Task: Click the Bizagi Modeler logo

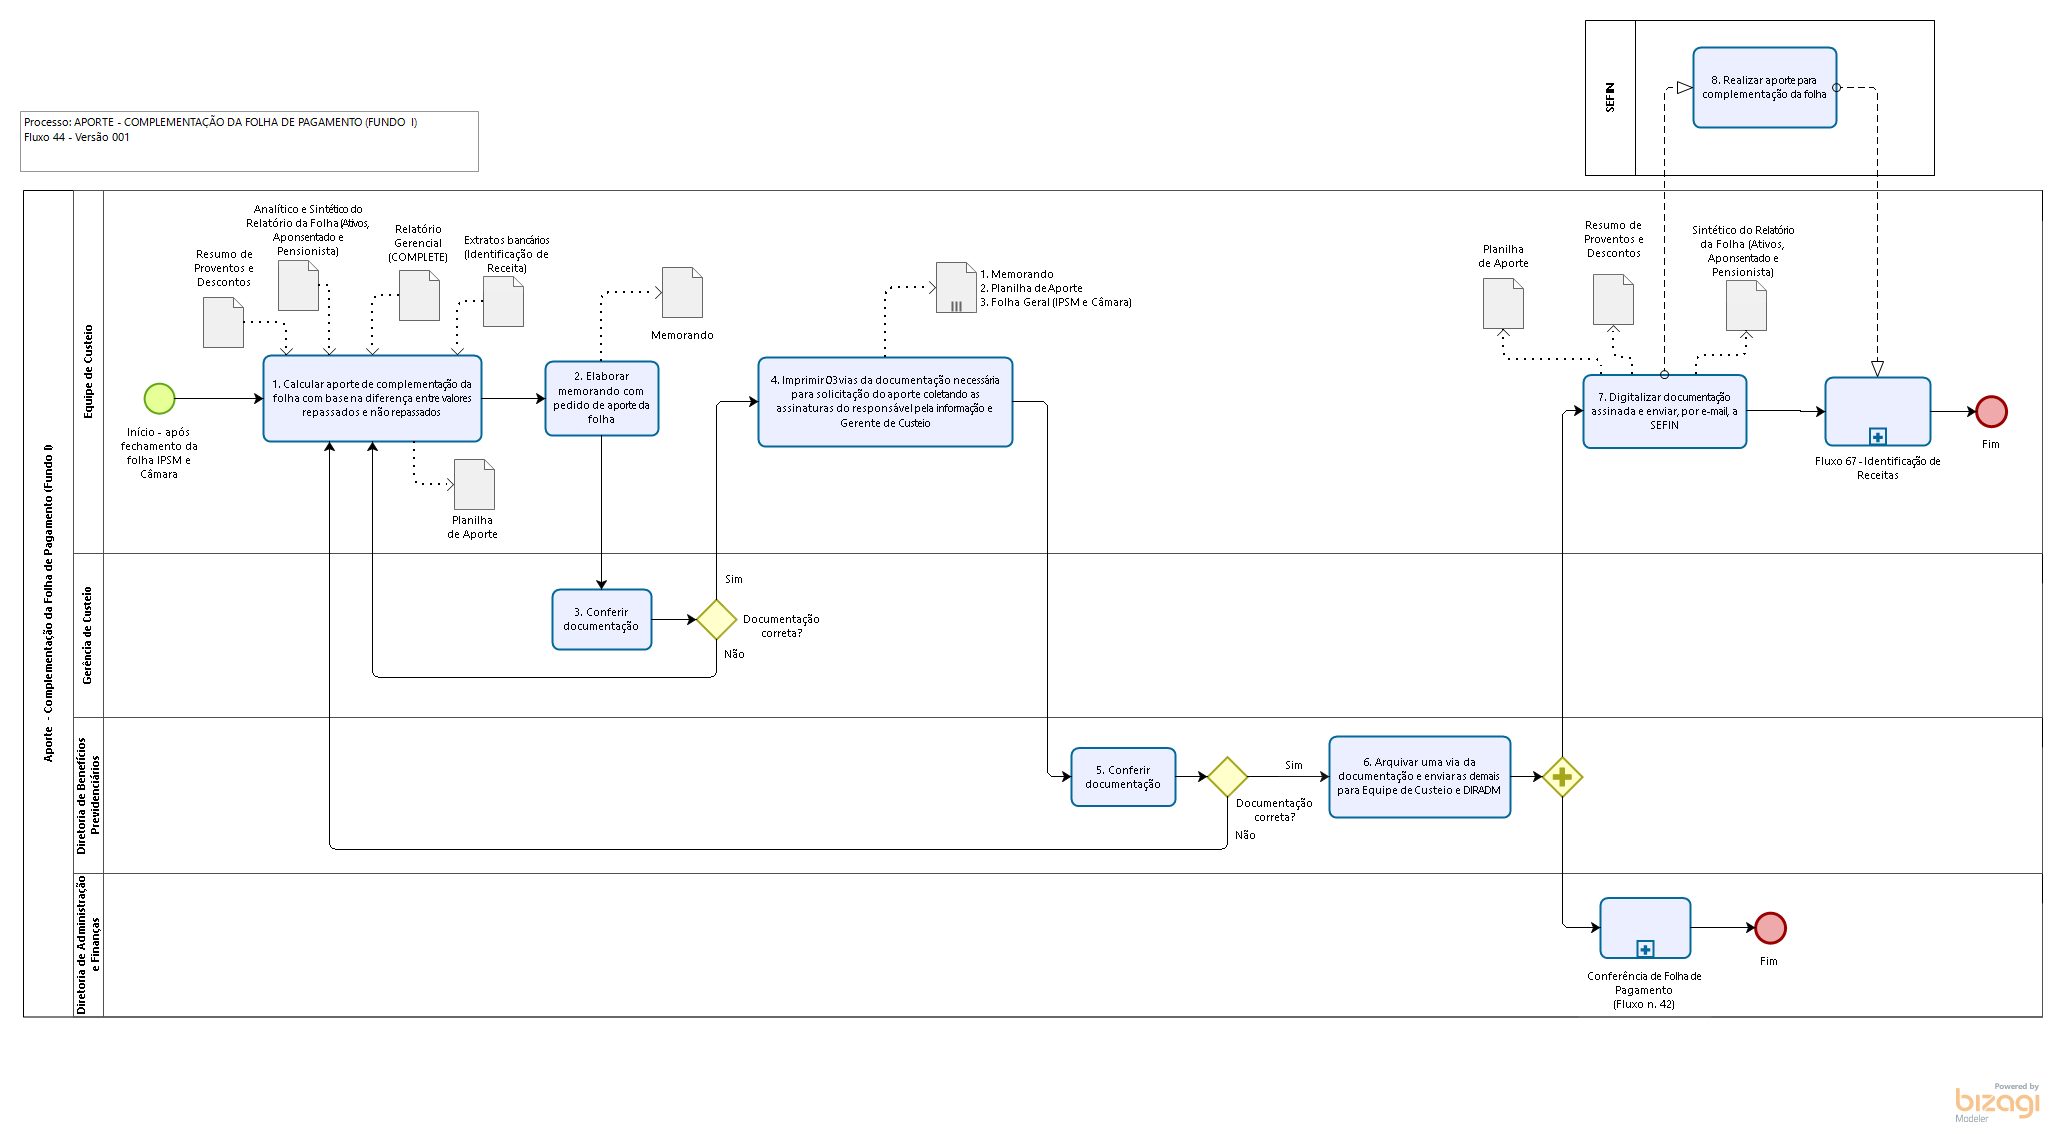Action: pyautogui.click(x=1997, y=1102)
